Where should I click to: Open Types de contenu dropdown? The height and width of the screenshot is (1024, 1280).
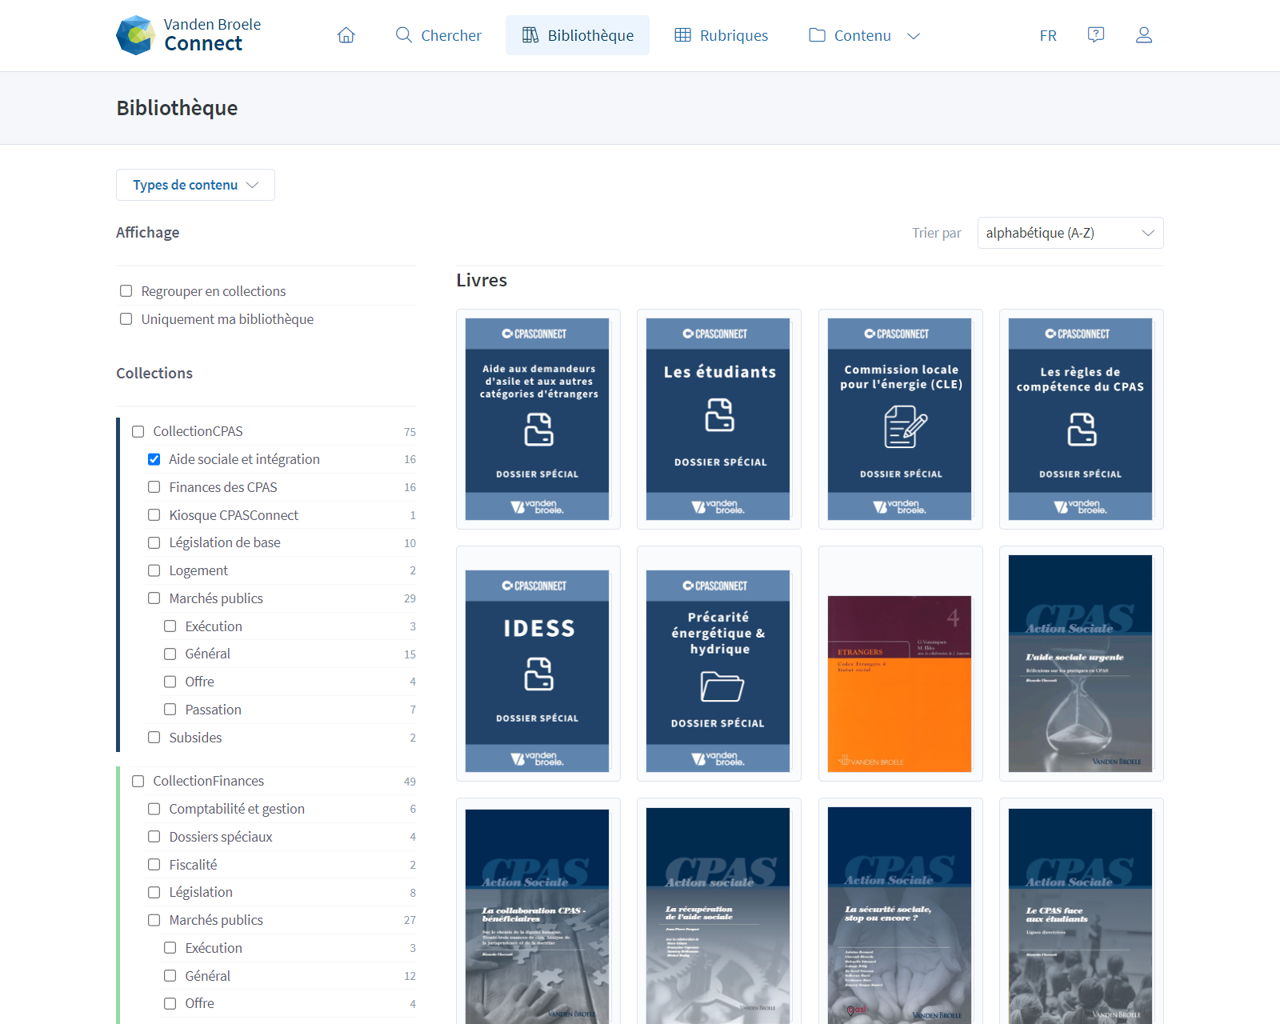click(195, 185)
